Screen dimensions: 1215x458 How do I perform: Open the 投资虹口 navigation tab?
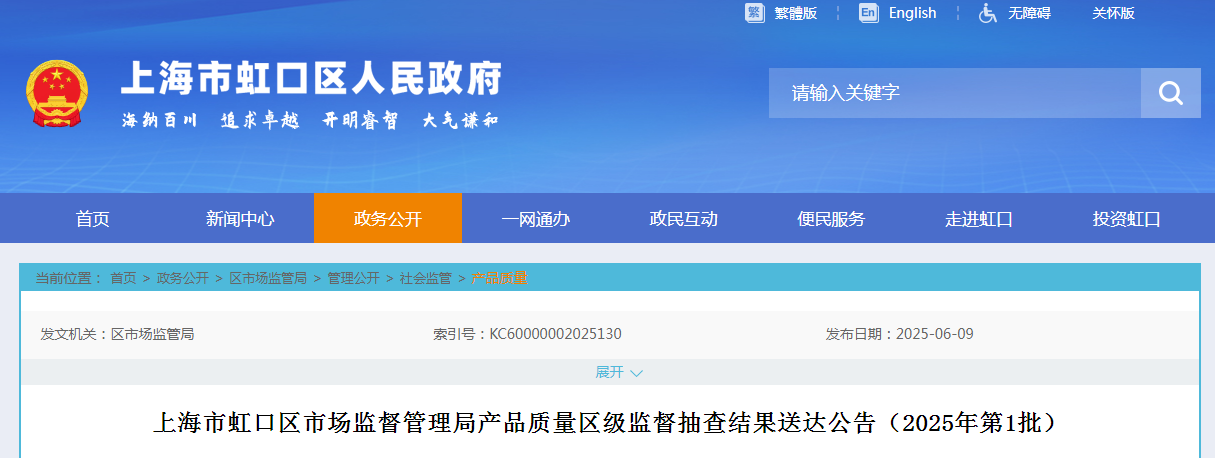(x=1127, y=218)
